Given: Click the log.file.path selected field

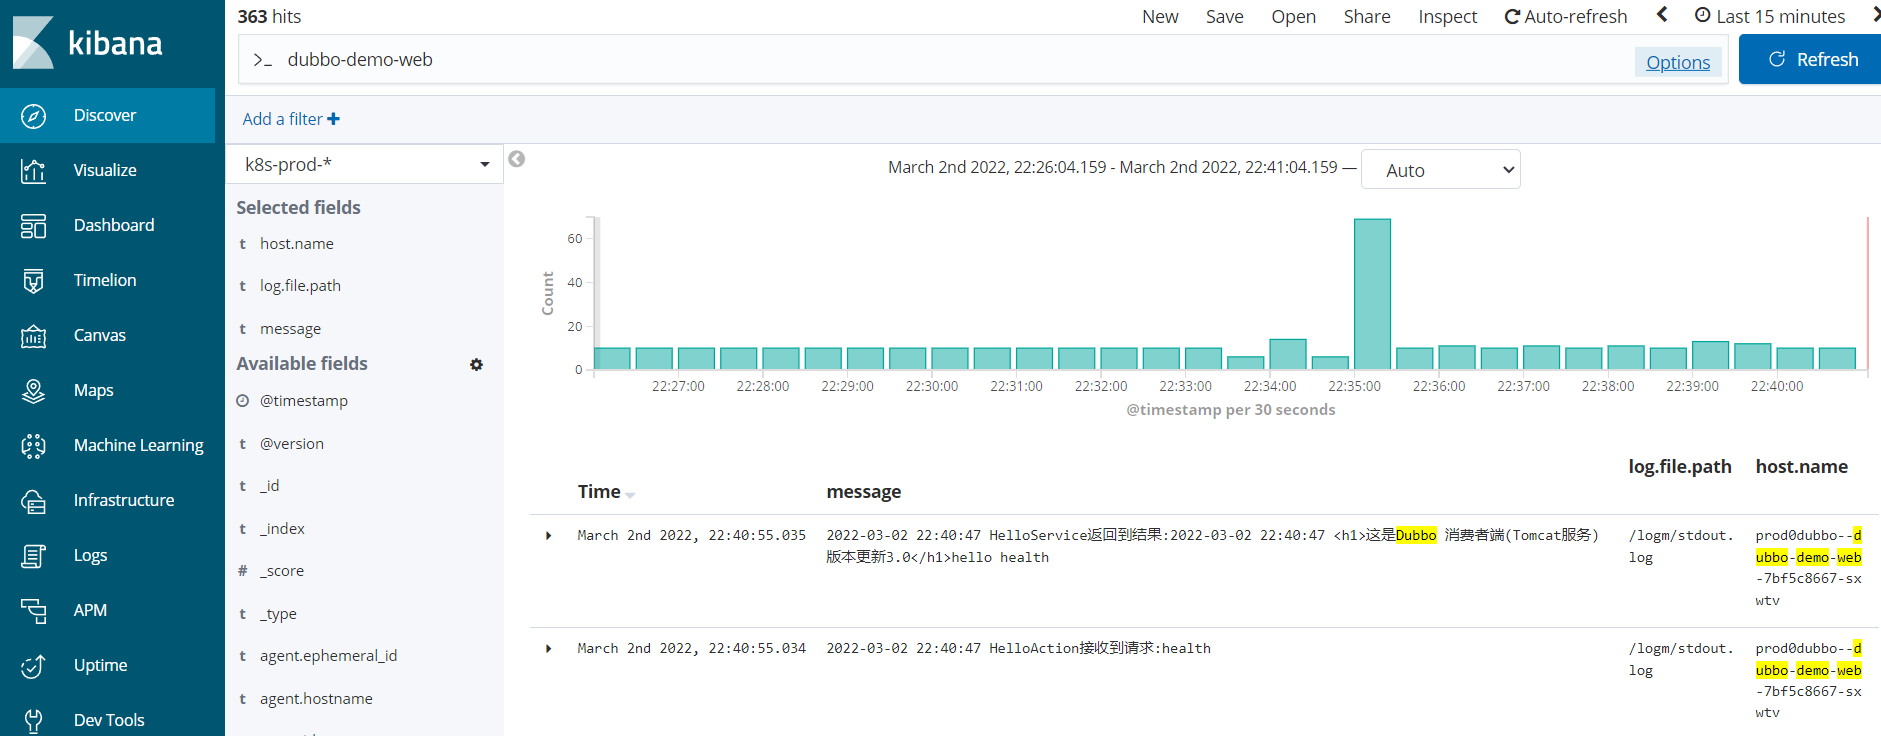Looking at the screenshot, I should 300,286.
